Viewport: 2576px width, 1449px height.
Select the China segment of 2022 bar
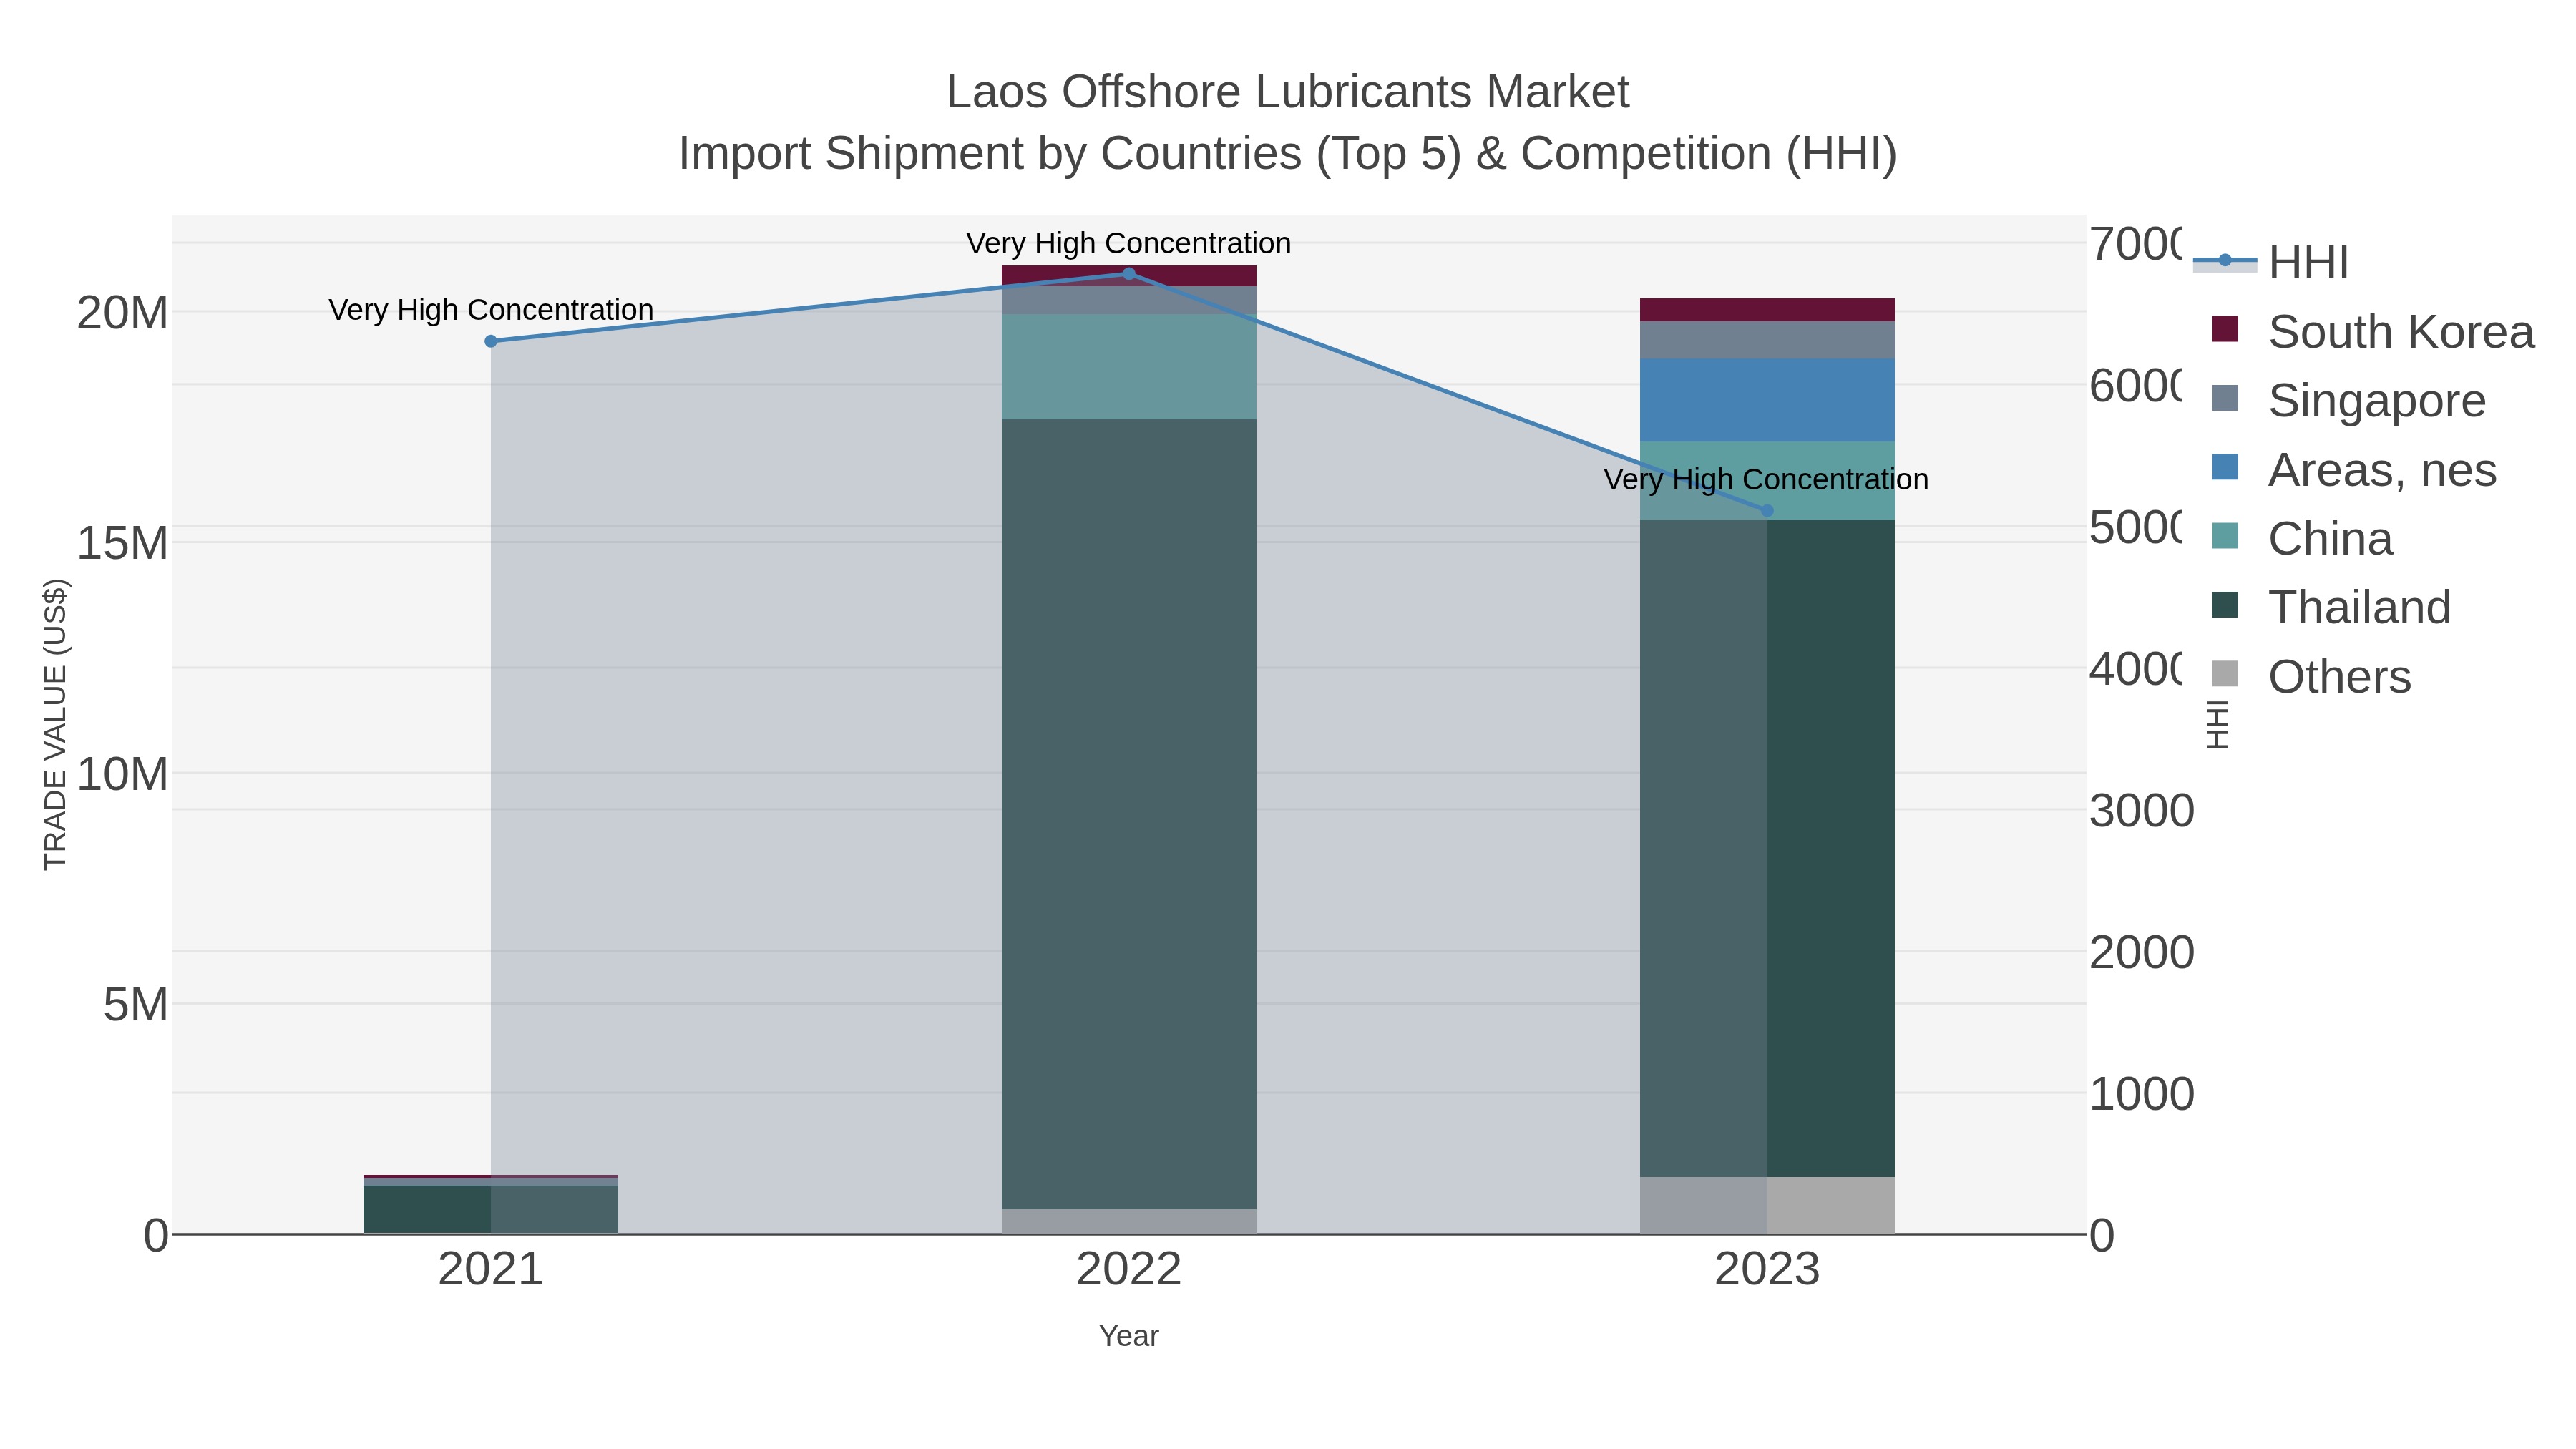coord(1129,367)
